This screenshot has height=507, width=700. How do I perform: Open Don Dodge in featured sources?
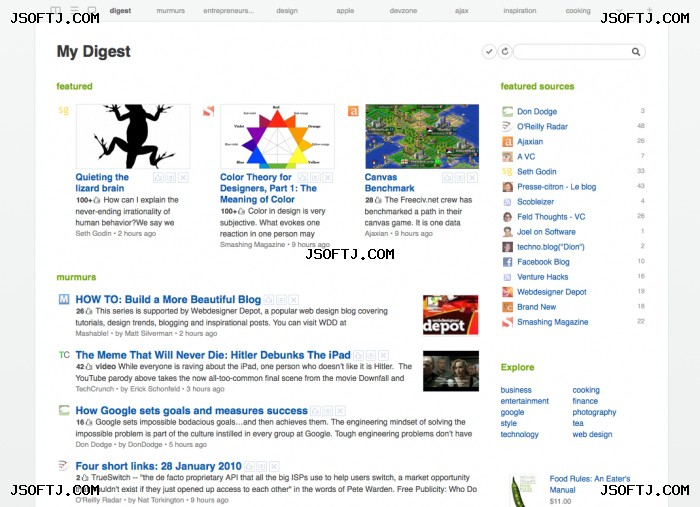(x=537, y=112)
